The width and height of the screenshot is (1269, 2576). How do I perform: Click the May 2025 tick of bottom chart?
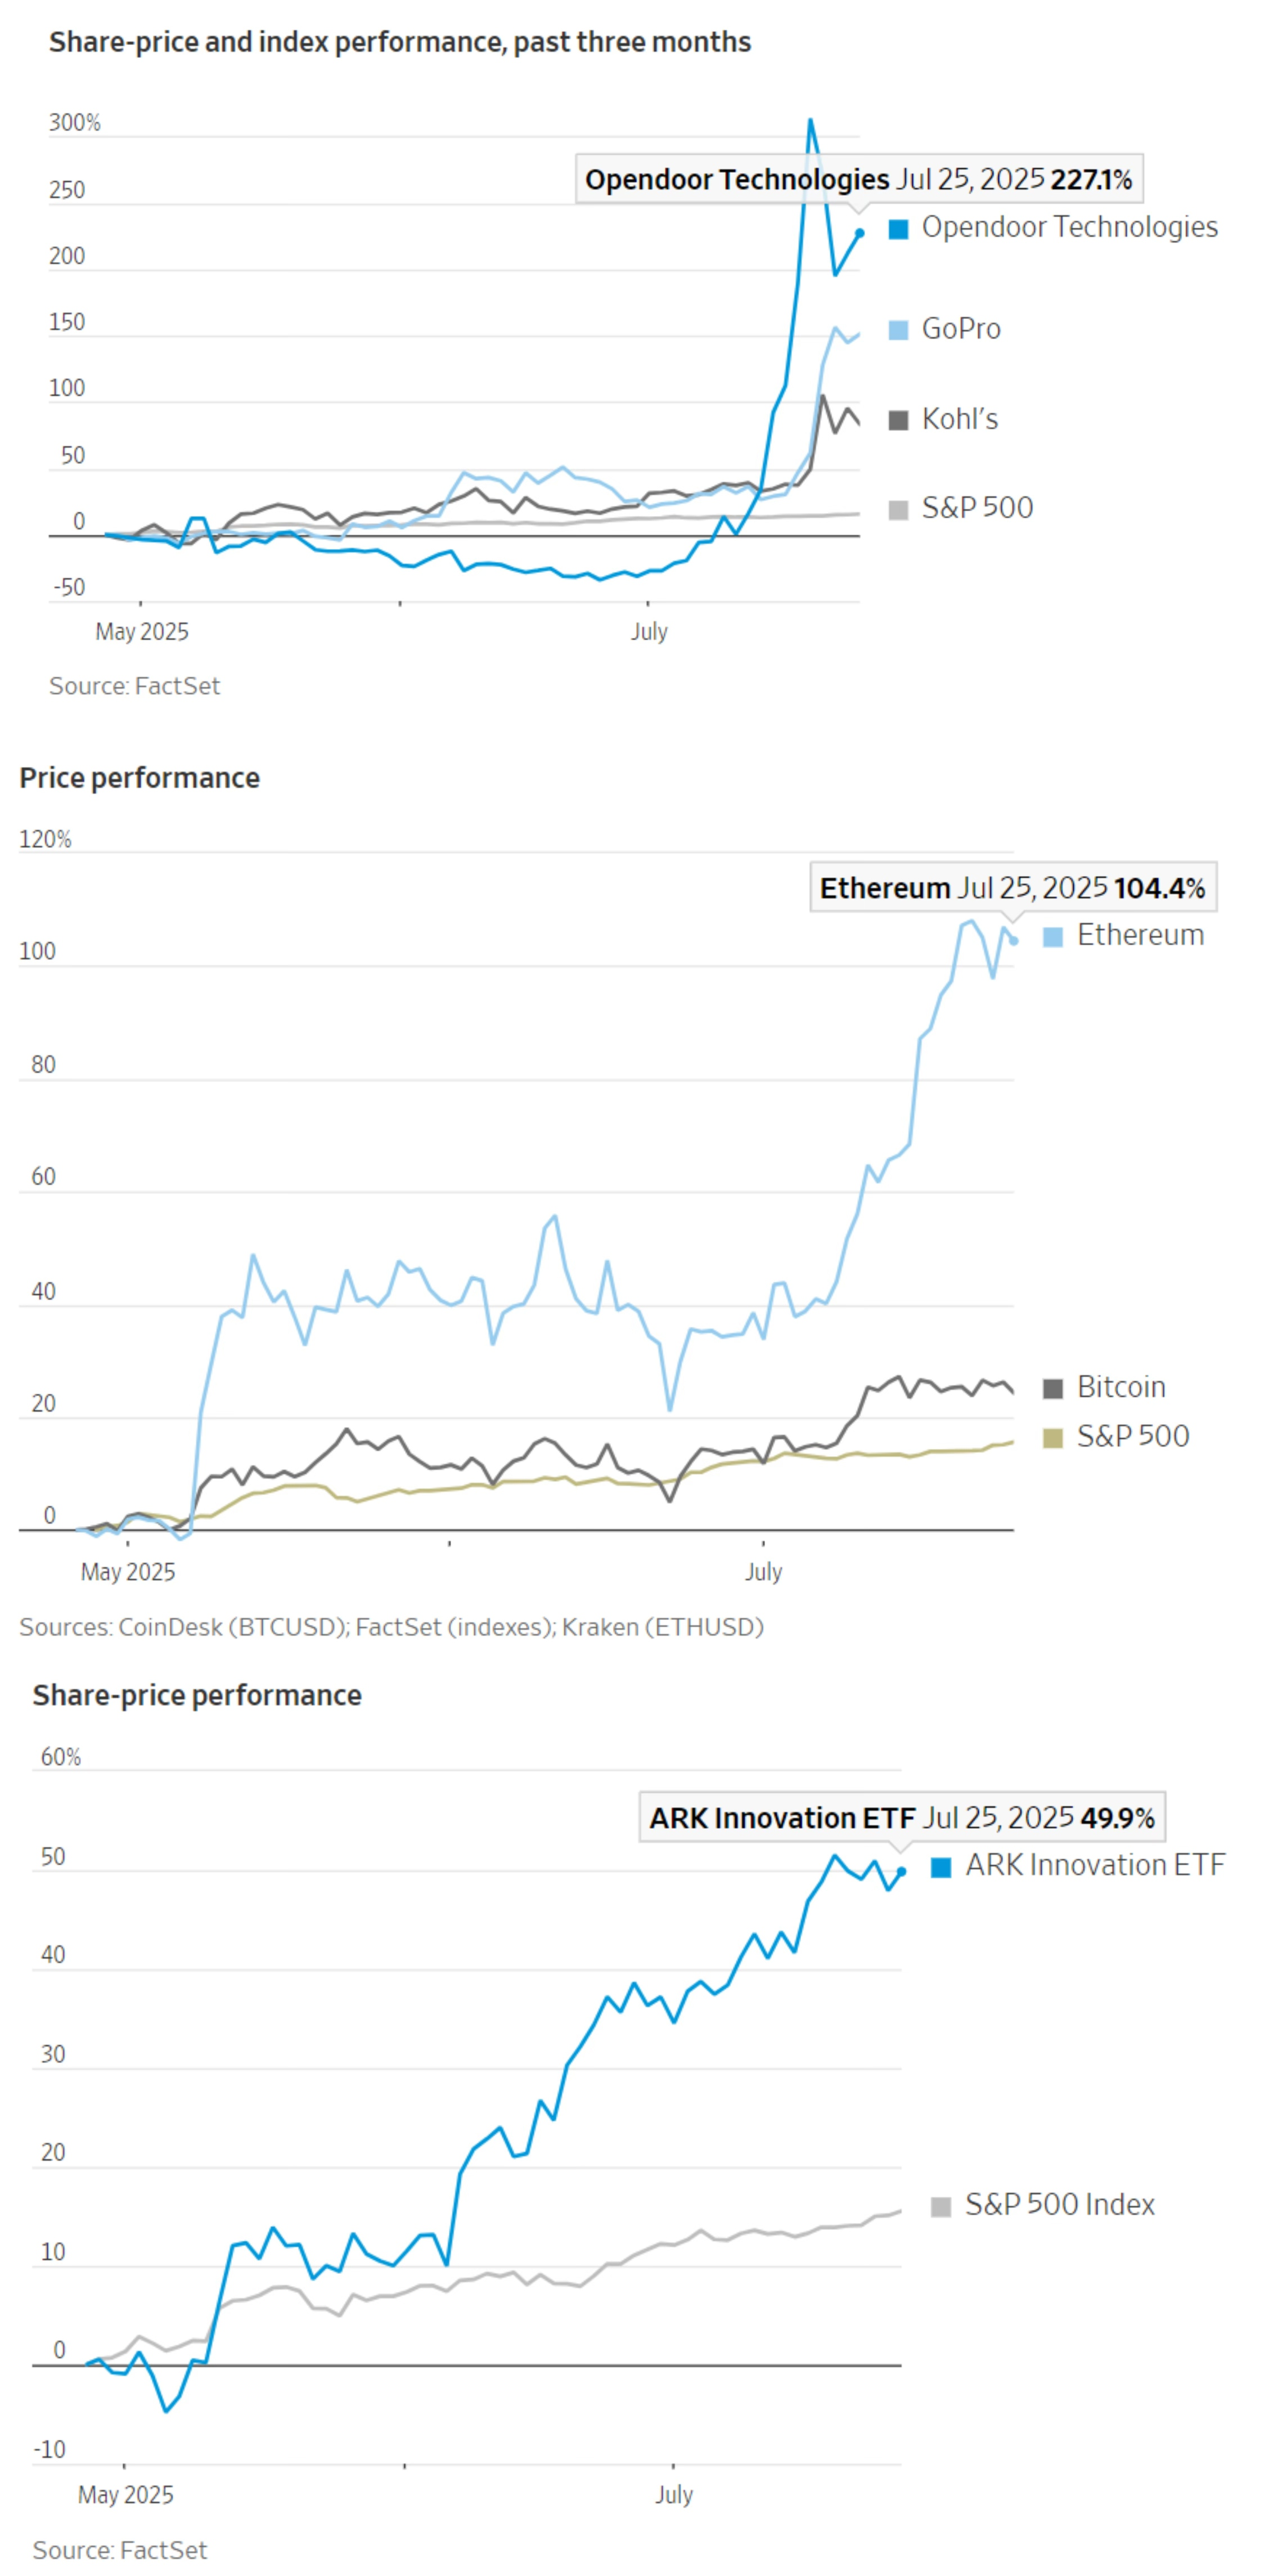coord(125,2494)
